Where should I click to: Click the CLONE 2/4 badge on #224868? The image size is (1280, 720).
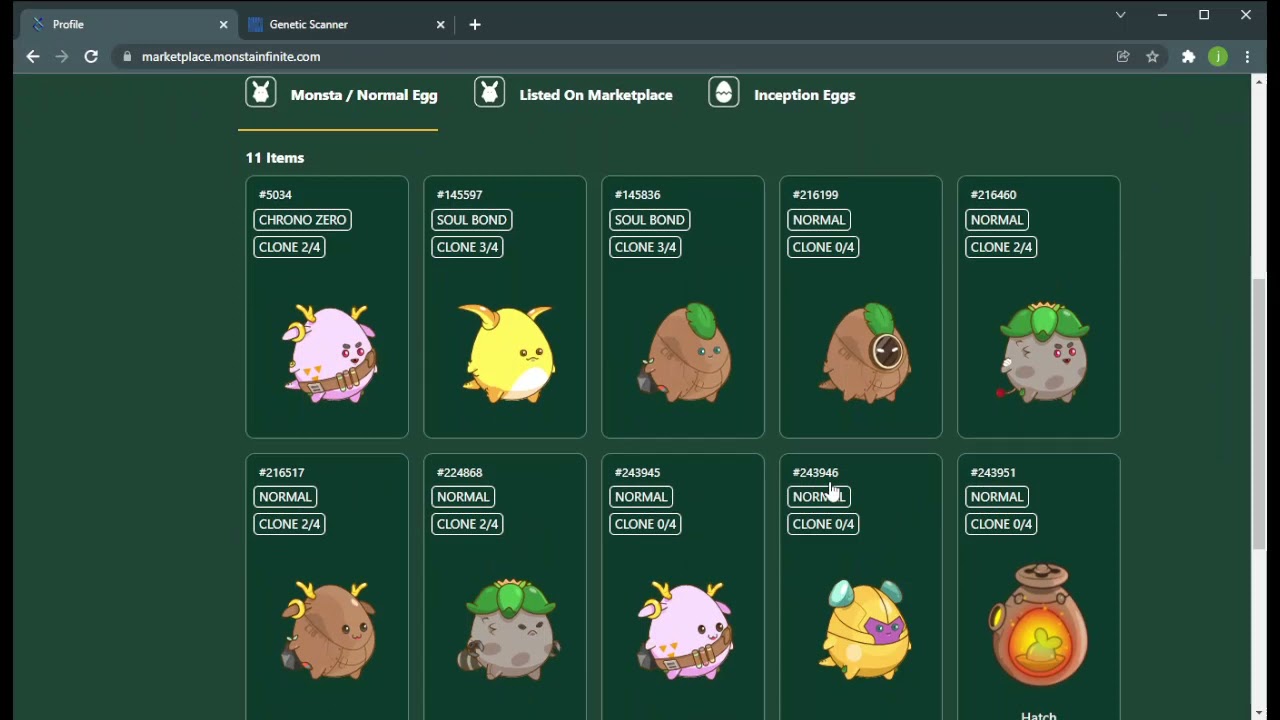point(467,524)
